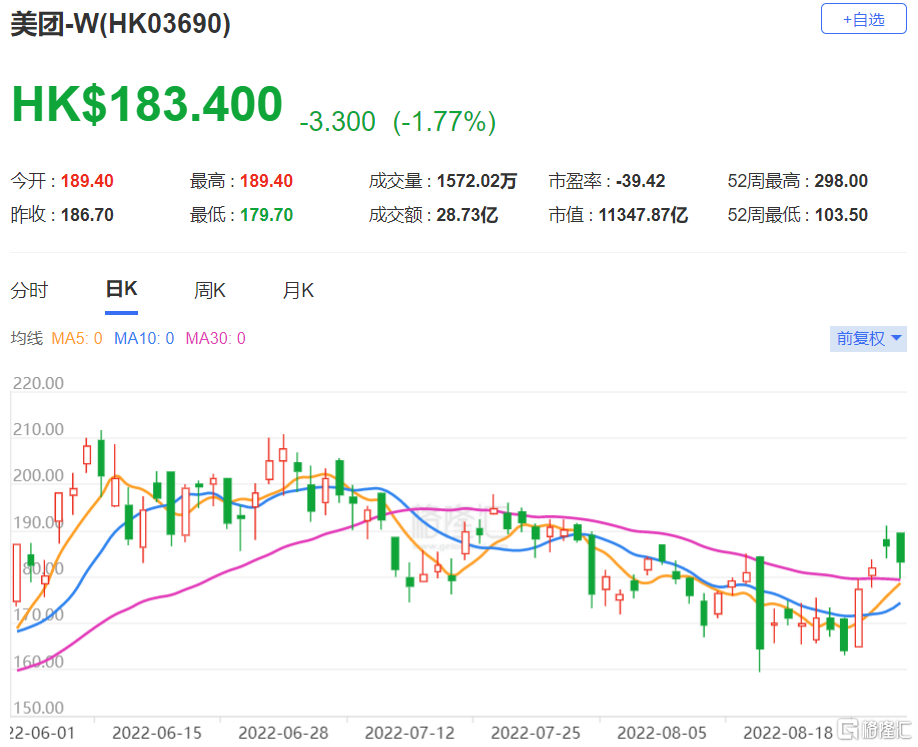Click the 2022-07-12 date axis label

coord(410,733)
